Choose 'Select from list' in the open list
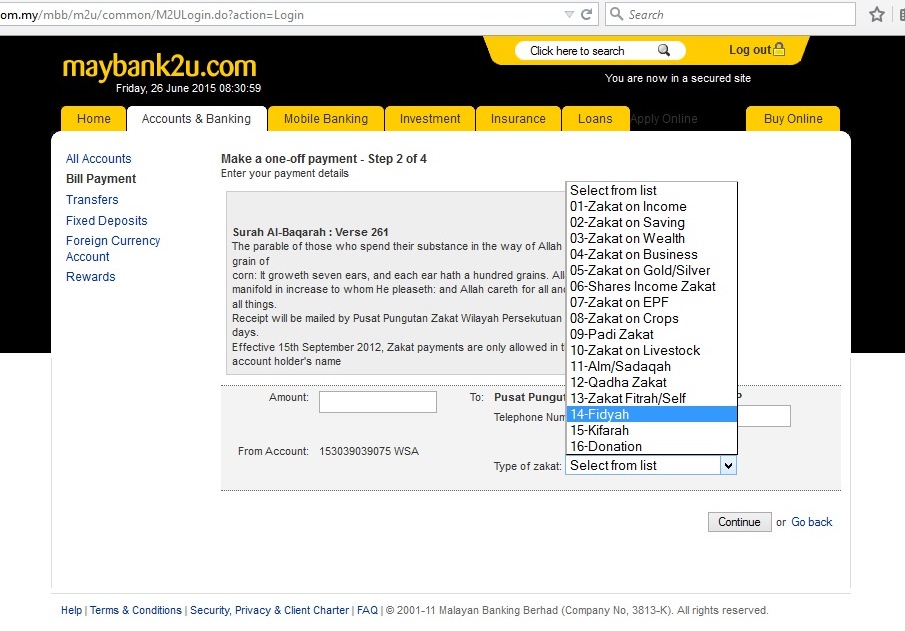The width and height of the screenshot is (905, 631). click(x=651, y=191)
